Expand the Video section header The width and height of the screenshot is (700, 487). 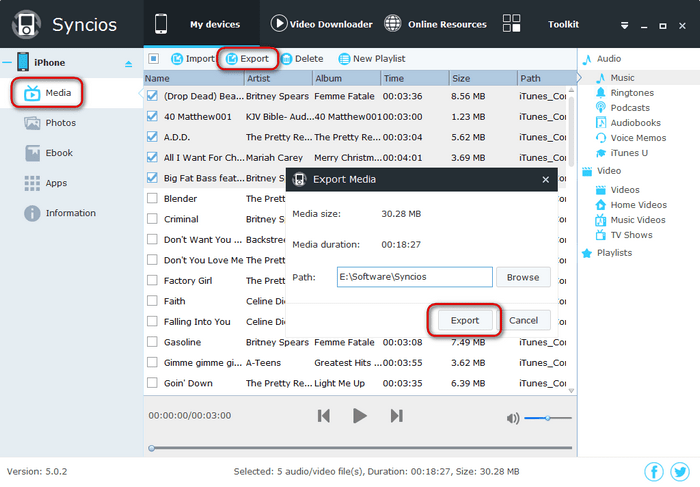tap(601, 171)
